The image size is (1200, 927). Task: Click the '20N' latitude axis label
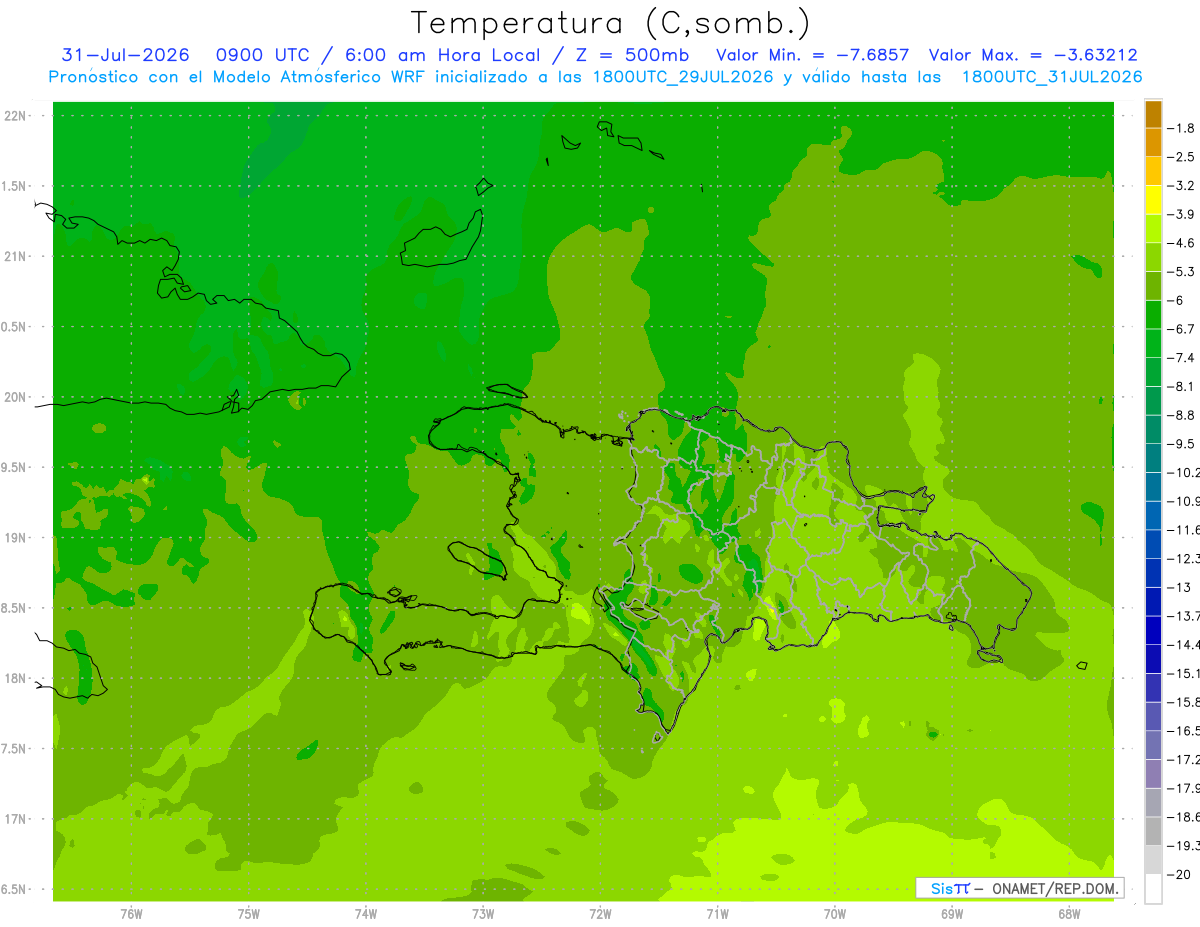click(15, 397)
